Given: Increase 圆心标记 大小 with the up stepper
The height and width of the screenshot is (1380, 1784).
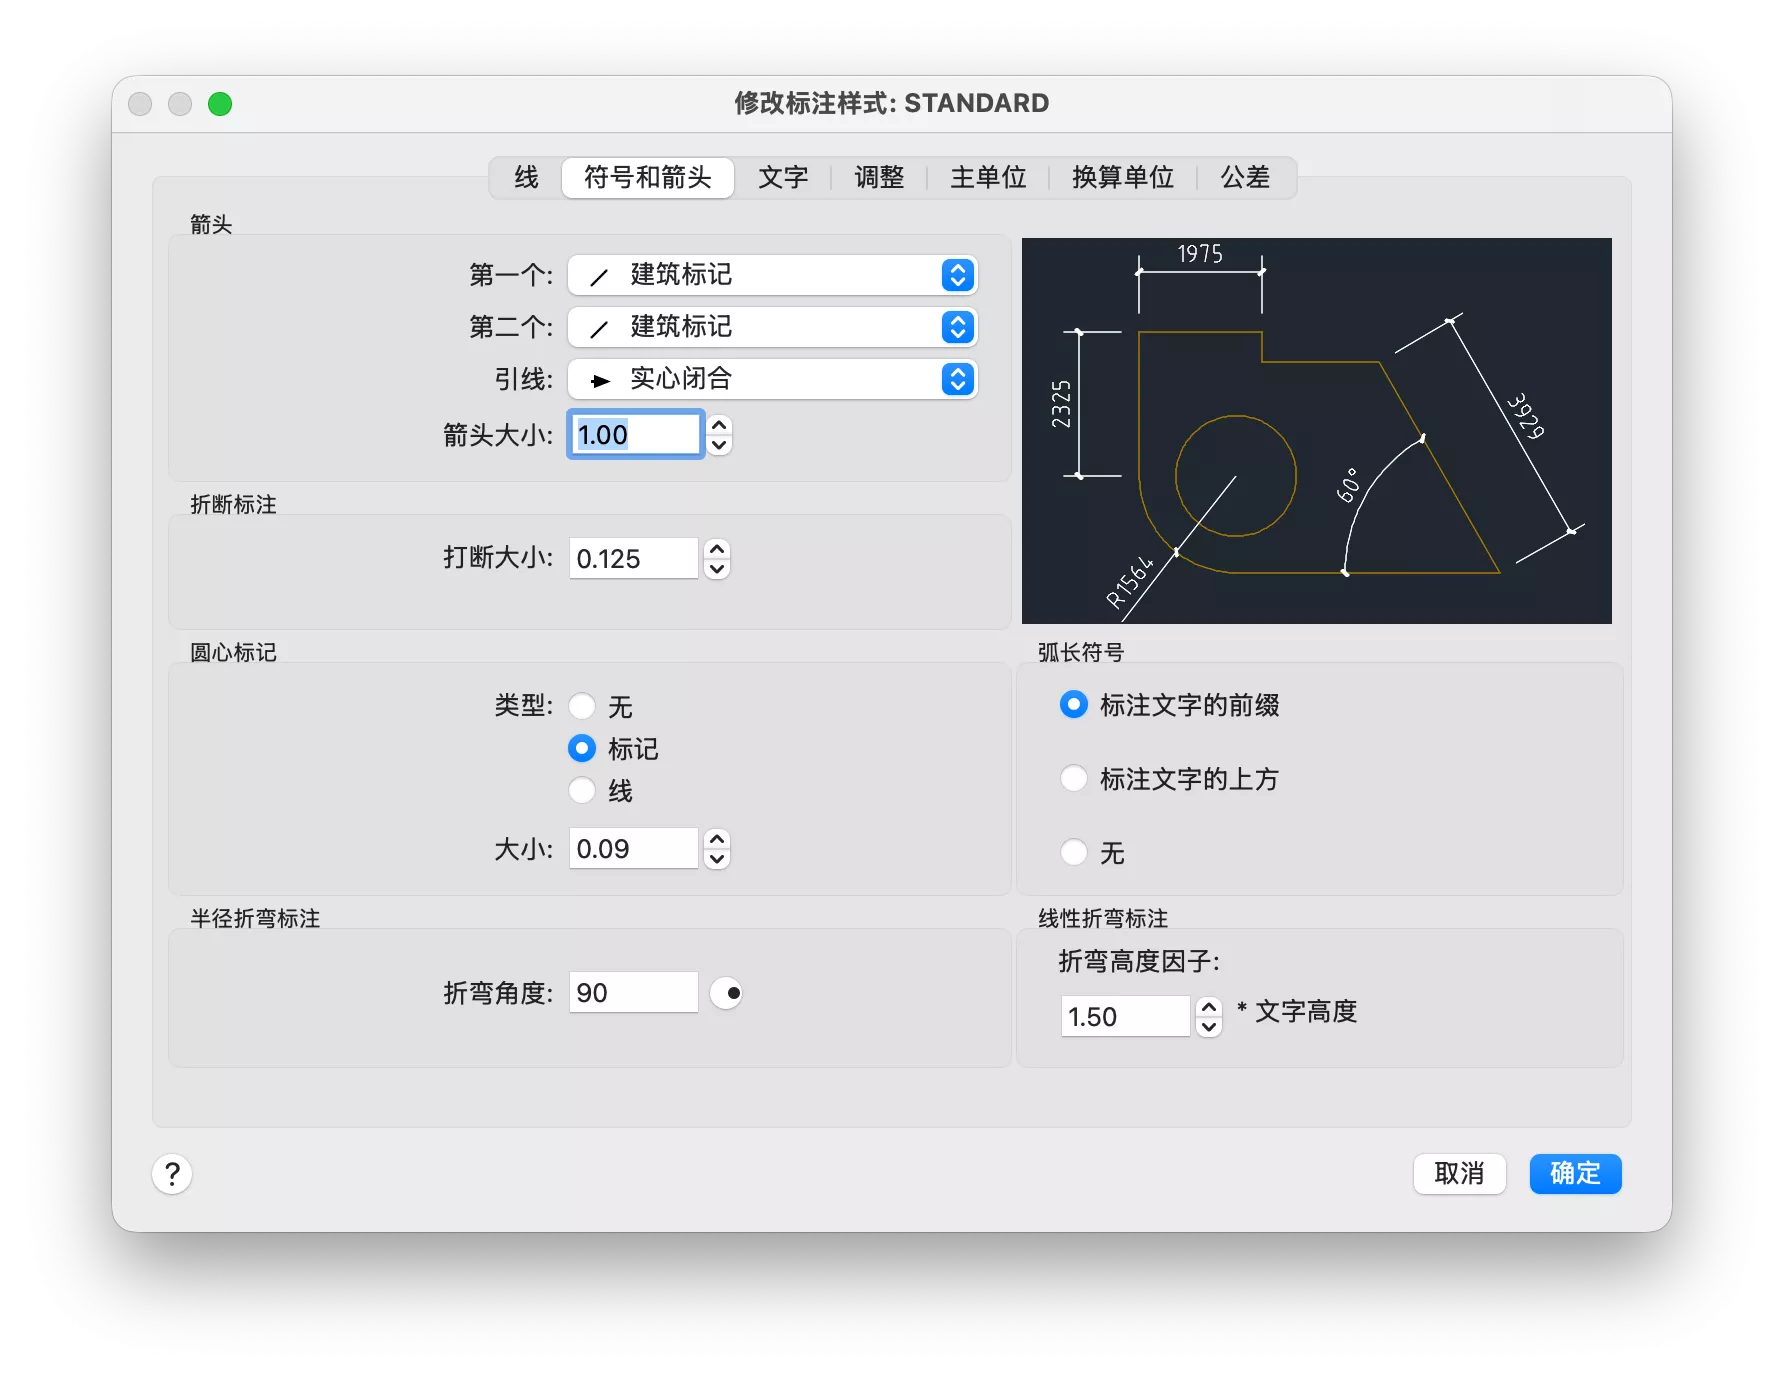Looking at the screenshot, I should [x=717, y=839].
